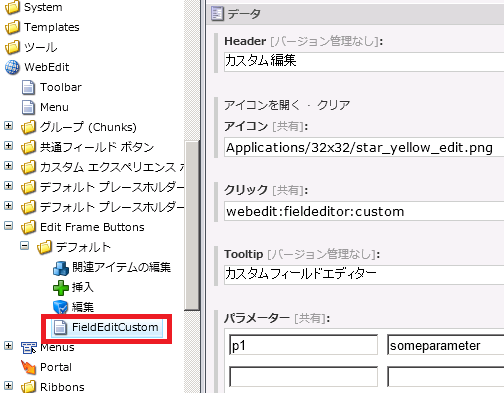Expand the グループ (Chunks) folder
Viewport: 504px width, 393px height.
click(8, 126)
